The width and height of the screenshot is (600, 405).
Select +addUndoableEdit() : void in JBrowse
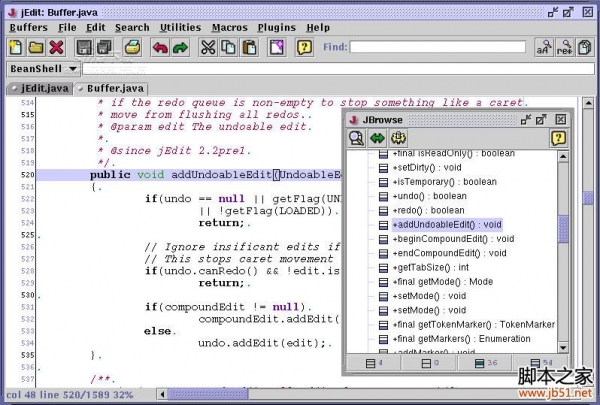[x=447, y=225]
